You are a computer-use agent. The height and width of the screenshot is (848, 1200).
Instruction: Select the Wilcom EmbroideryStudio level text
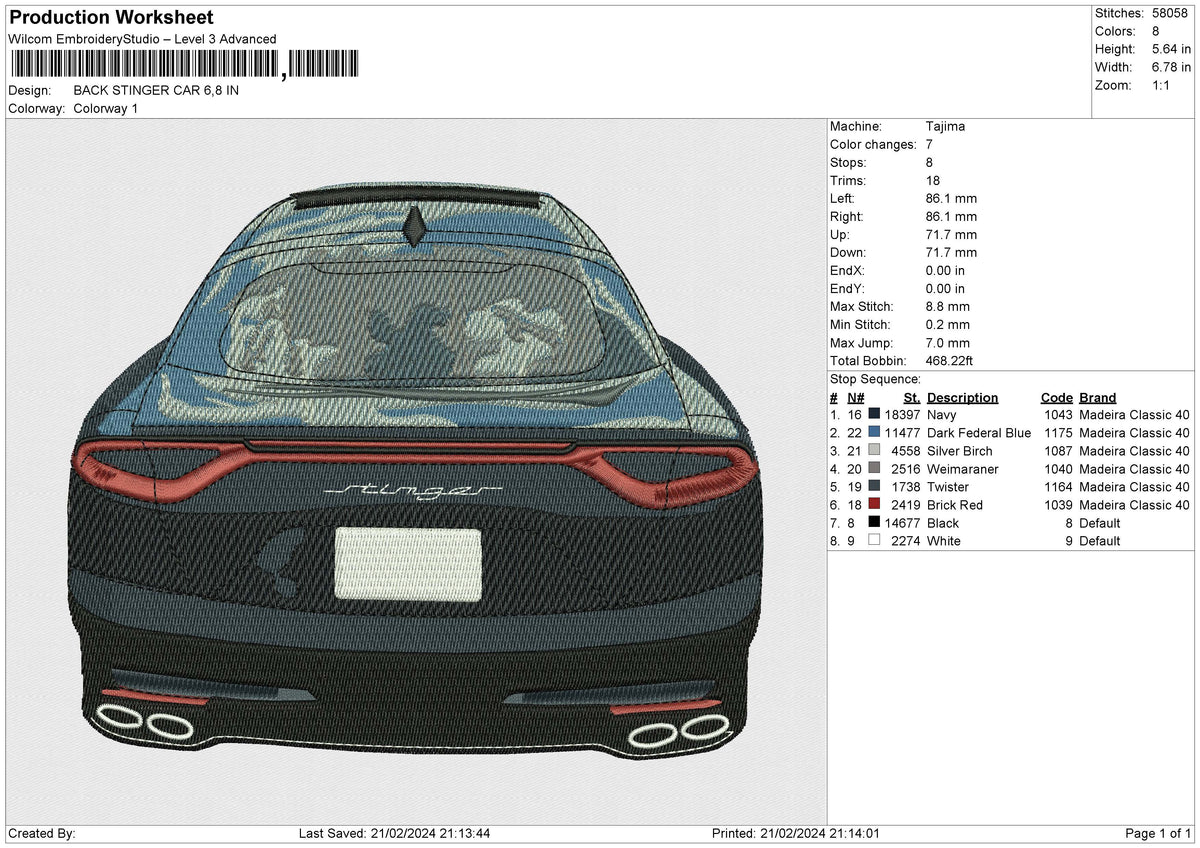pos(142,39)
